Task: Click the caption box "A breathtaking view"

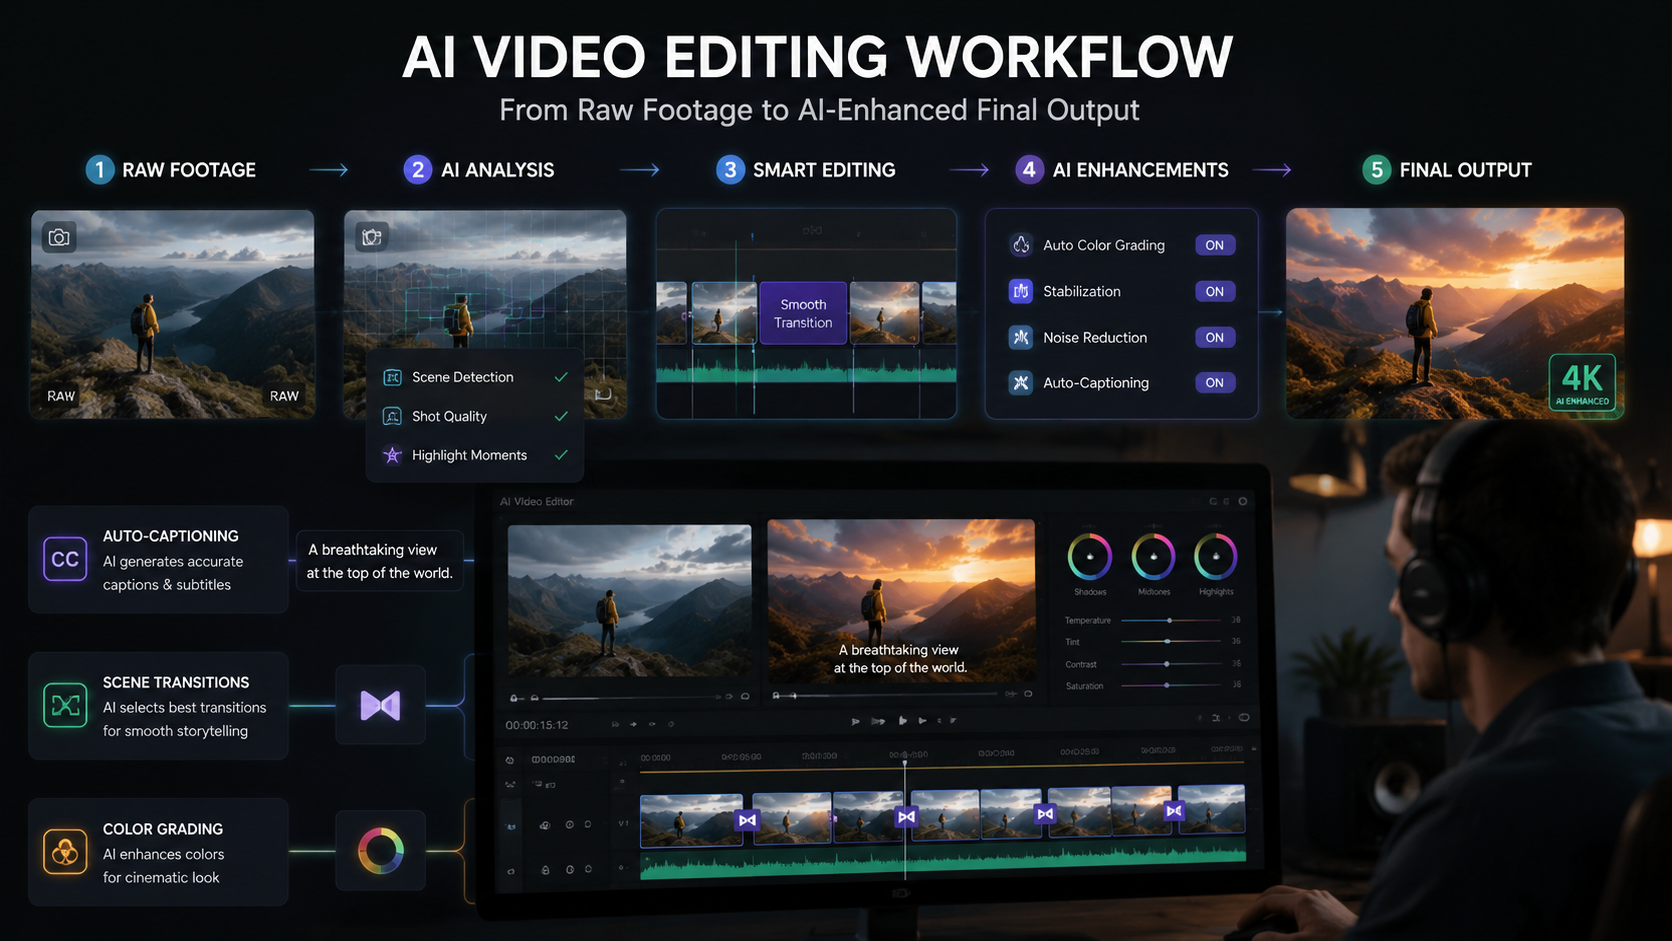Action: tap(379, 561)
